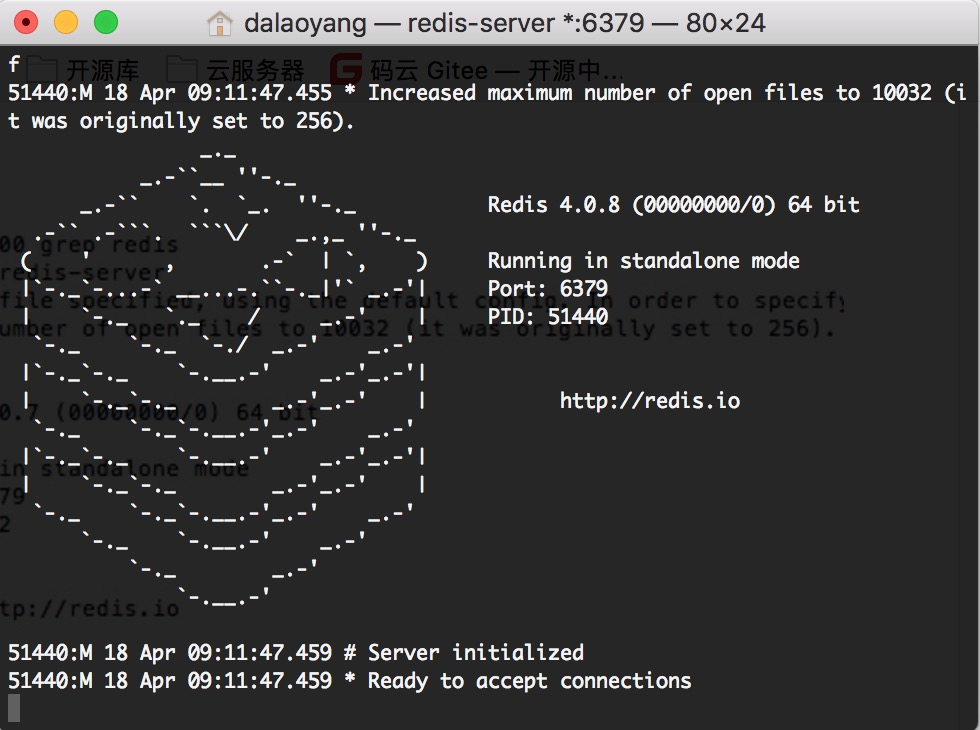Click the 80×24 size in title

[x=726, y=23]
